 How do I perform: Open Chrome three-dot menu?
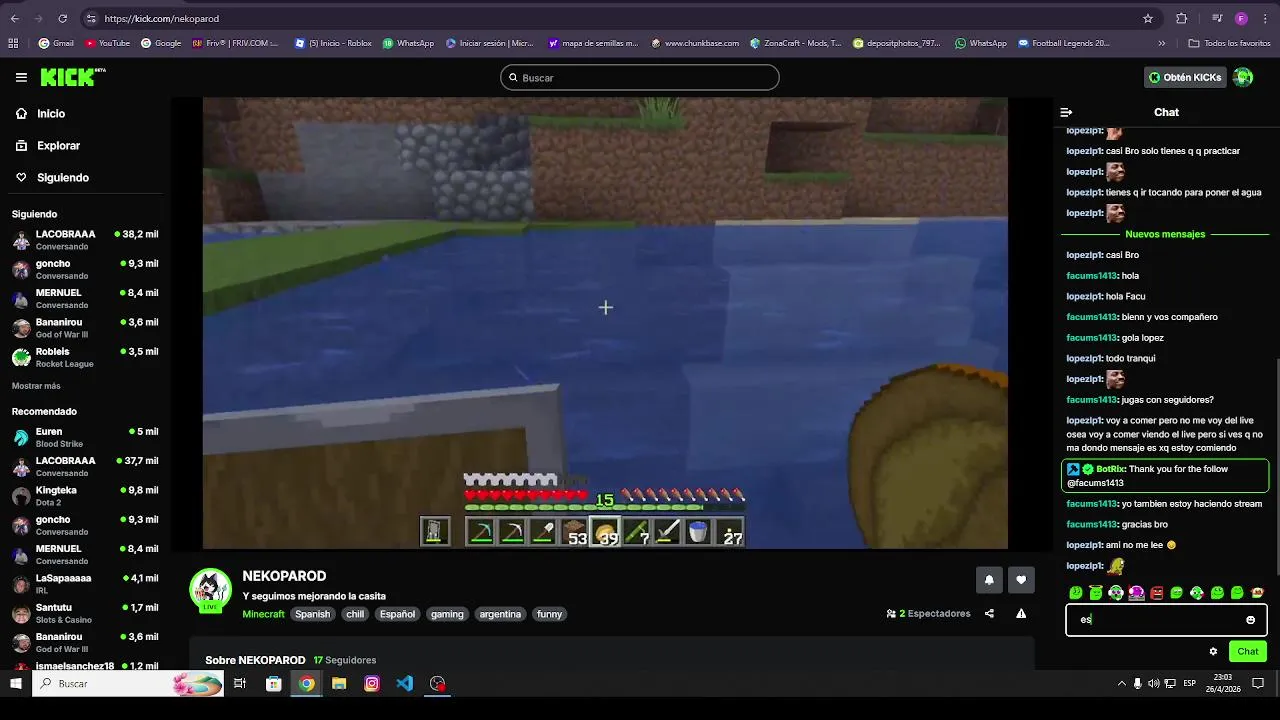coord(1264,18)
